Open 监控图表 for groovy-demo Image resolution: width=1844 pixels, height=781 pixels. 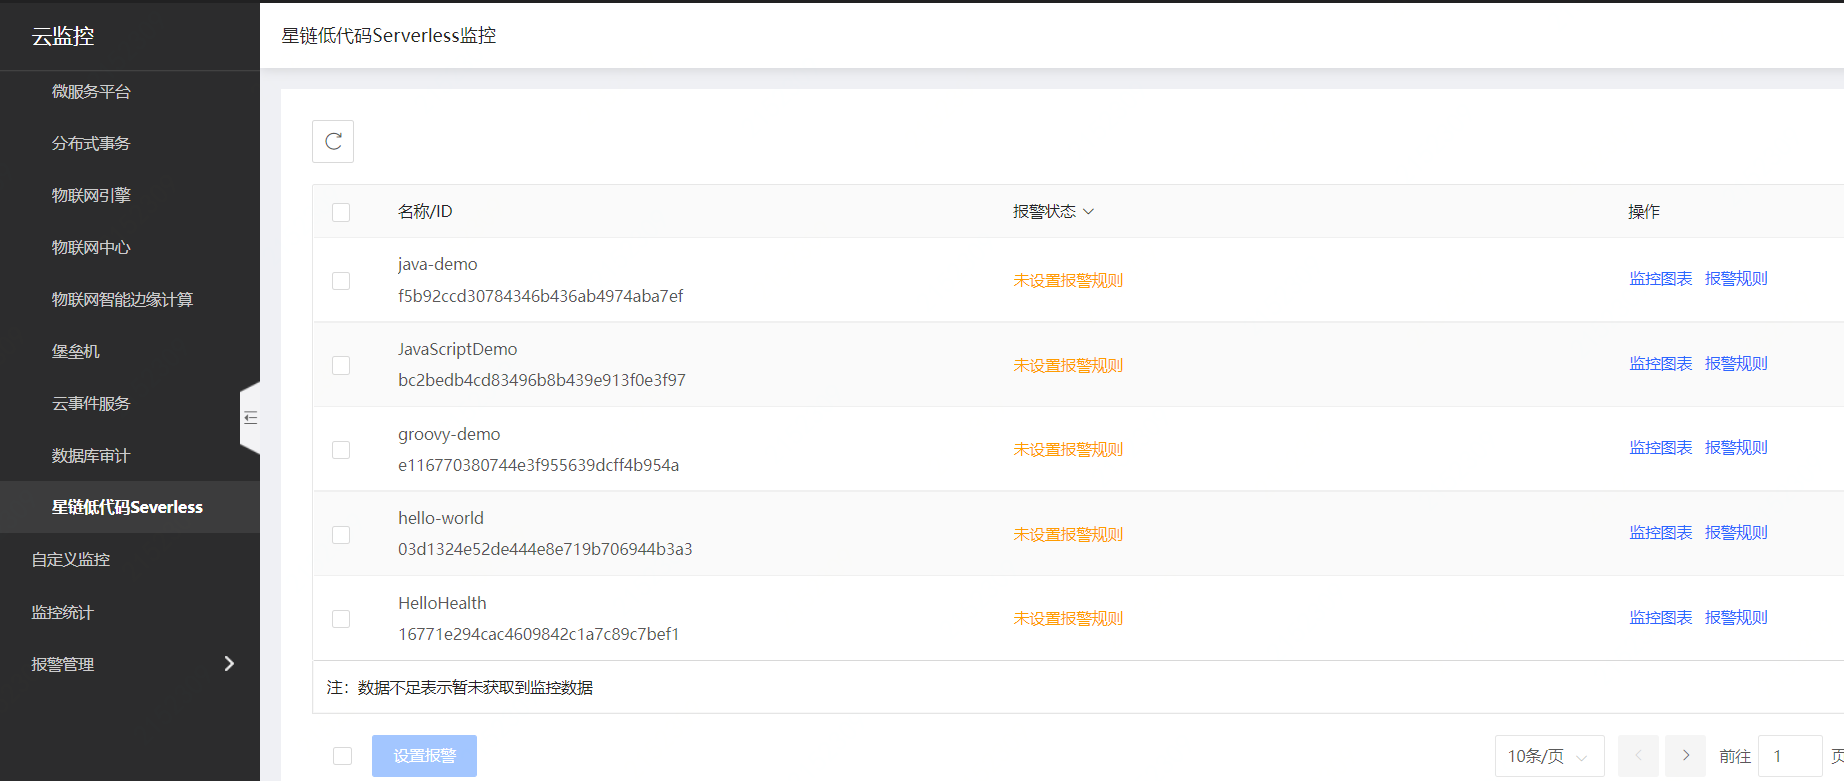tap(1661, 448)
